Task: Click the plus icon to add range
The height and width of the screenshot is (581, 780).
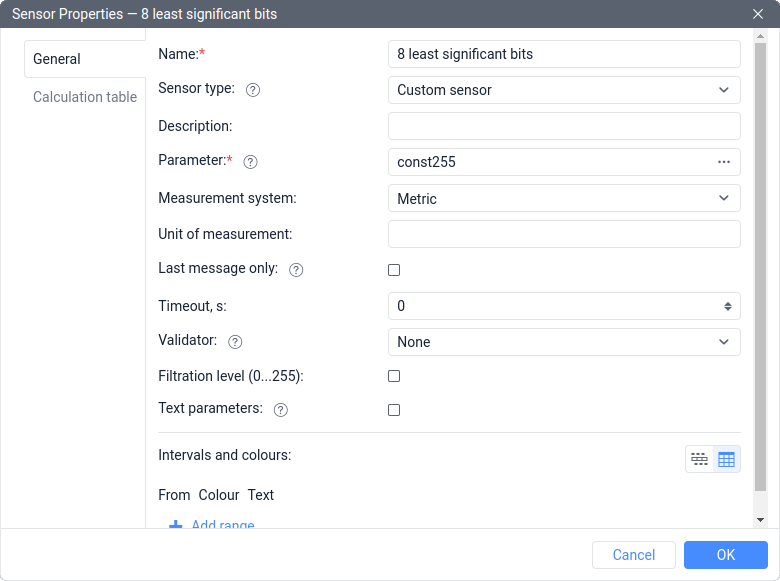Action: click(x=176, y=525)
